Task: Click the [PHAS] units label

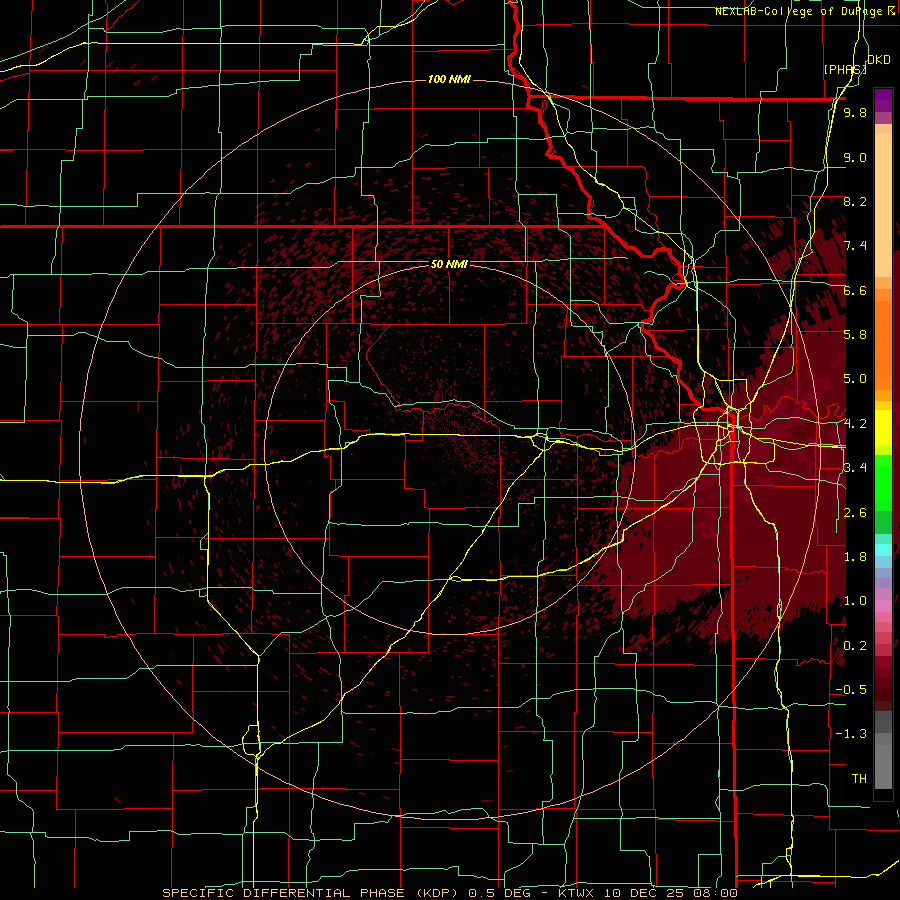Action: (x=845, y=69)
